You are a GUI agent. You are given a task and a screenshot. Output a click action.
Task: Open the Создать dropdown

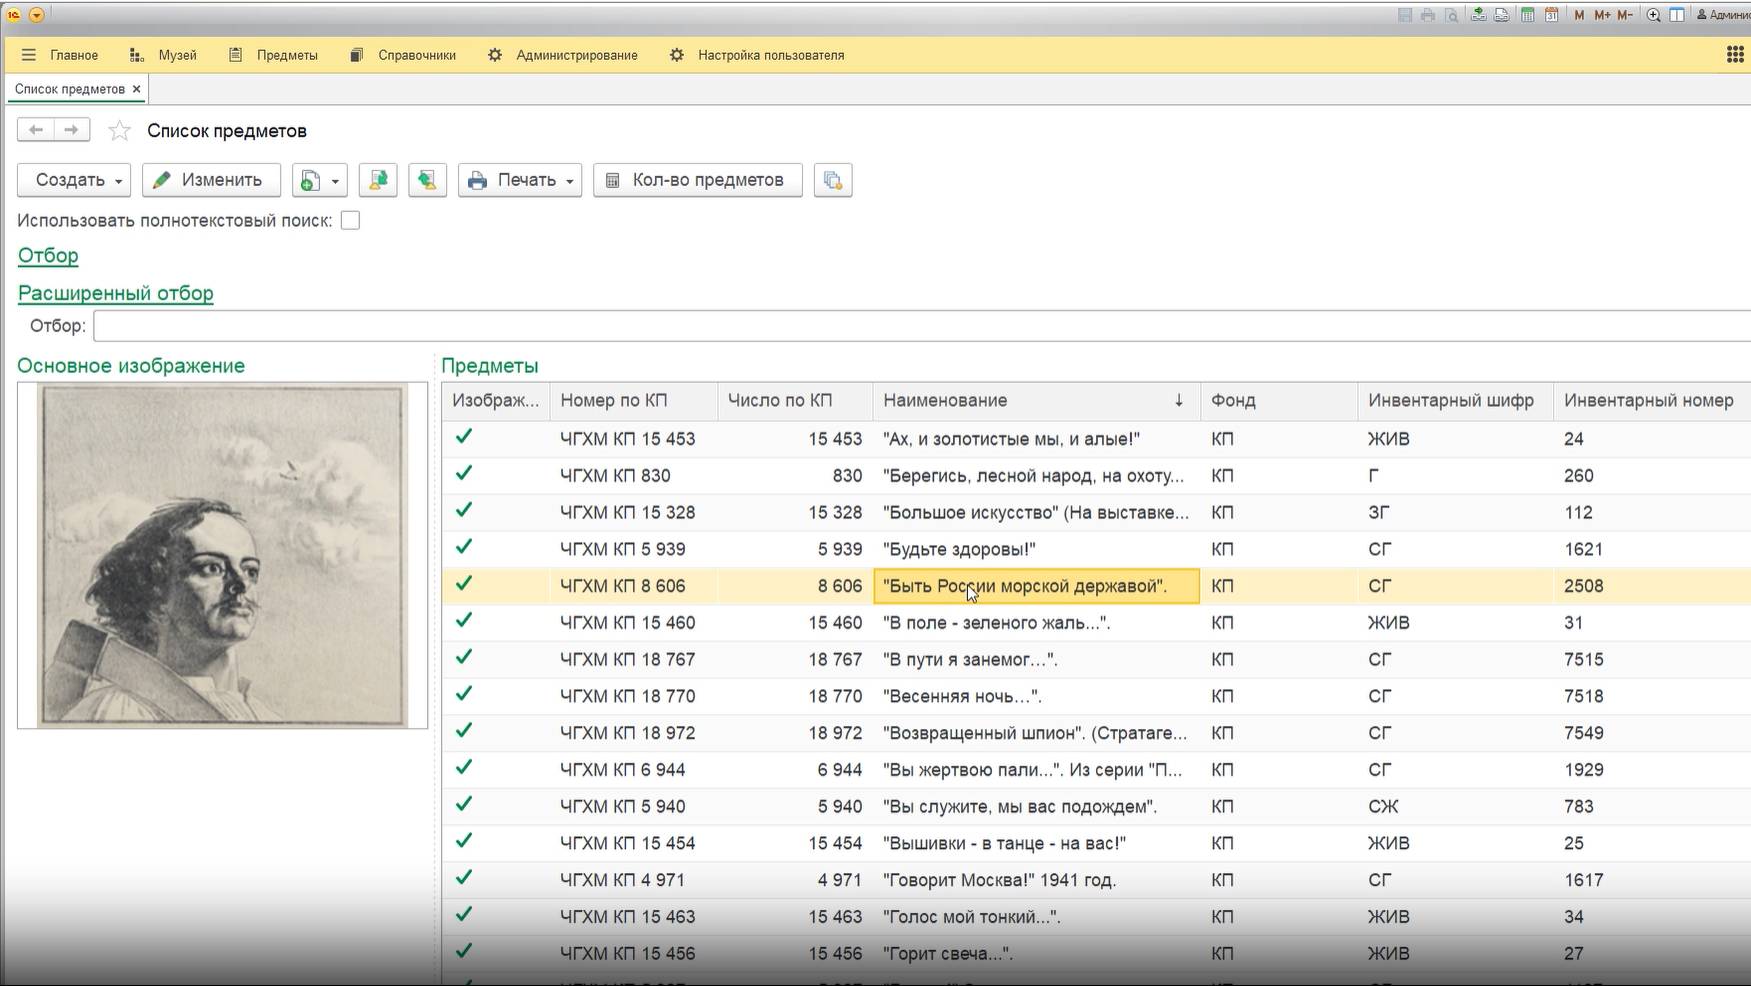pyautogui.click(x=74, y=180)
